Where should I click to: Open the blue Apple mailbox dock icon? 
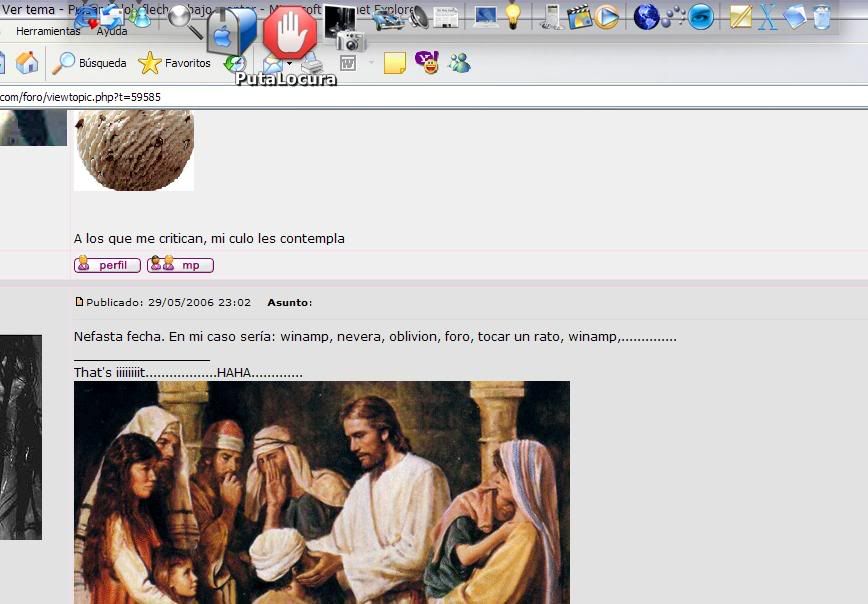pyautogui.click(x=232, y=30)
